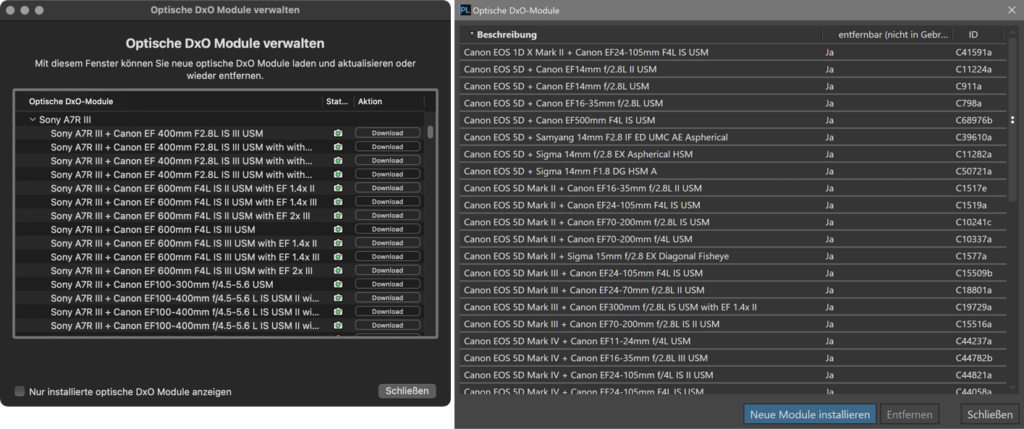Select row 'Canon EOS 5D + Canon EF500mm F4L IS USM'
Viewport: 1024px width, 429px height.
[734, 120]
